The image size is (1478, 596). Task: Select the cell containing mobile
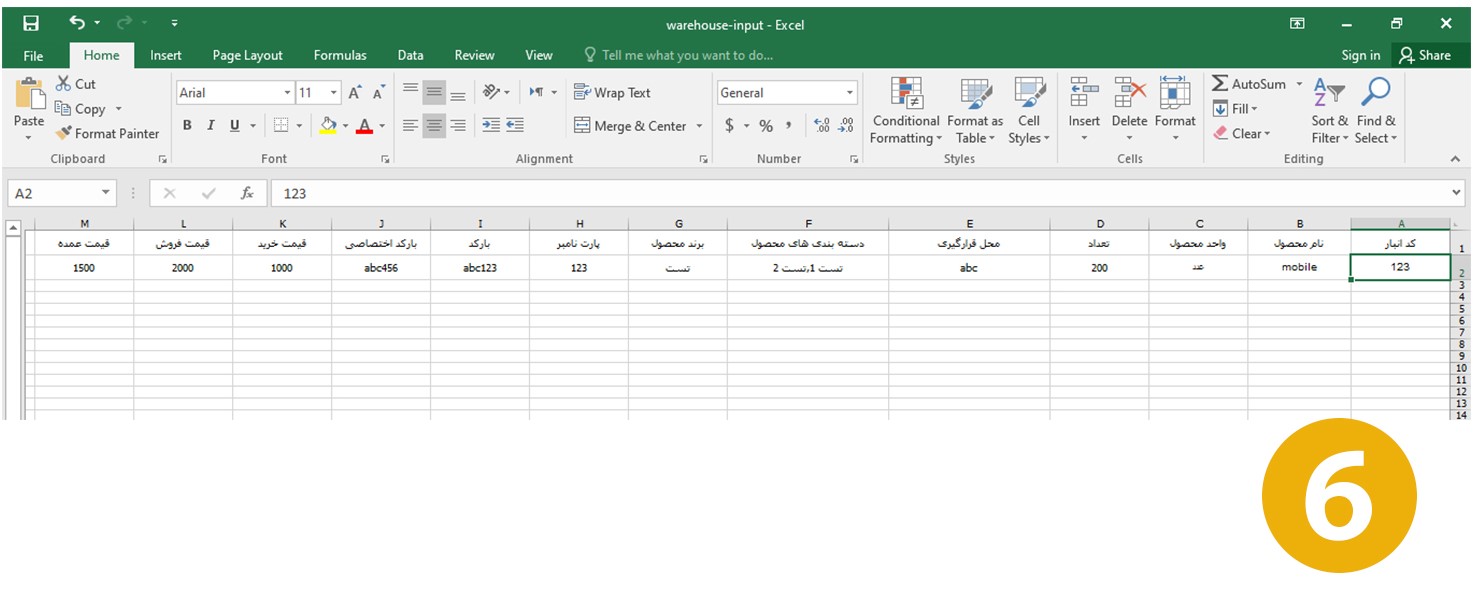1299,267
